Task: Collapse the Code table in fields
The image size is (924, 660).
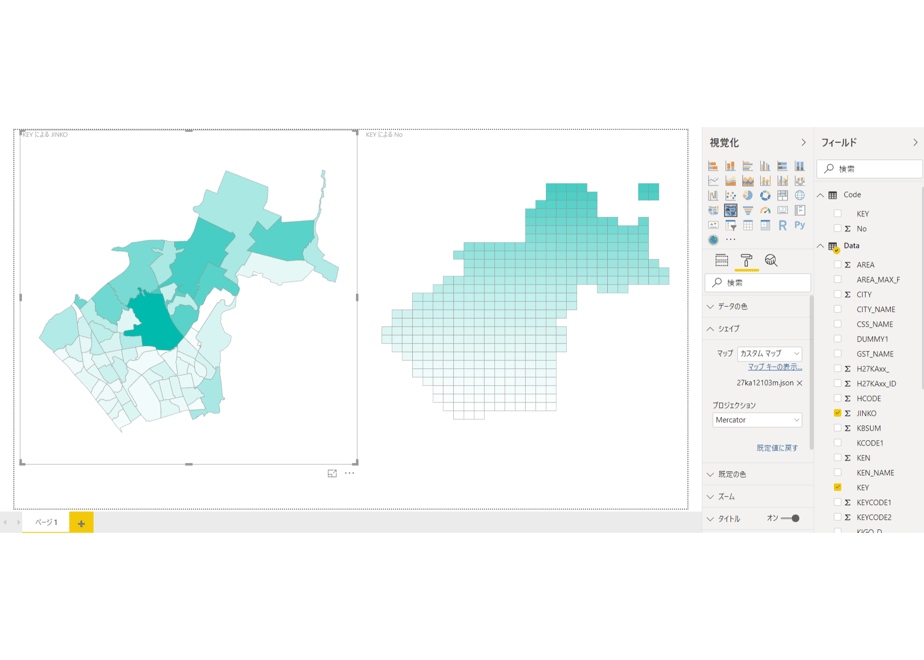Action: [820, 195]
